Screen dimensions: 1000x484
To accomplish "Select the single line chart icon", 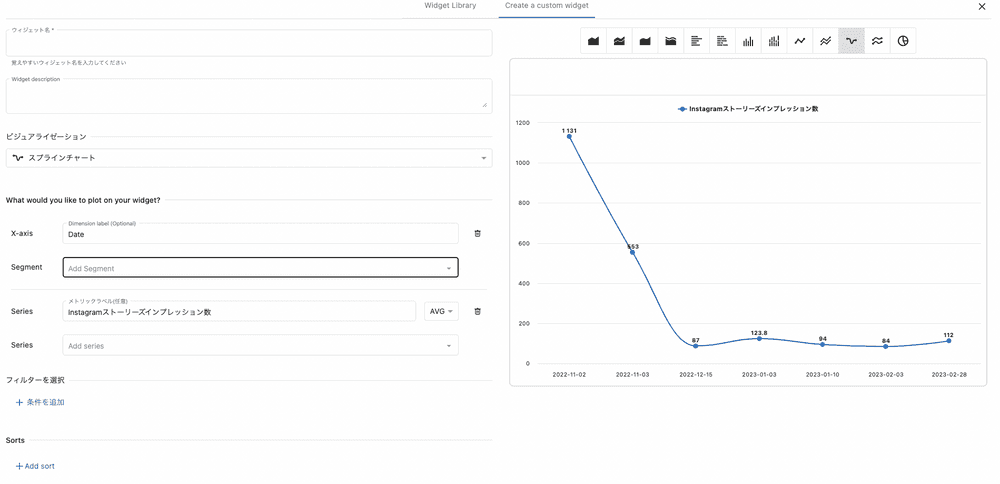I will tap(800, 41).
